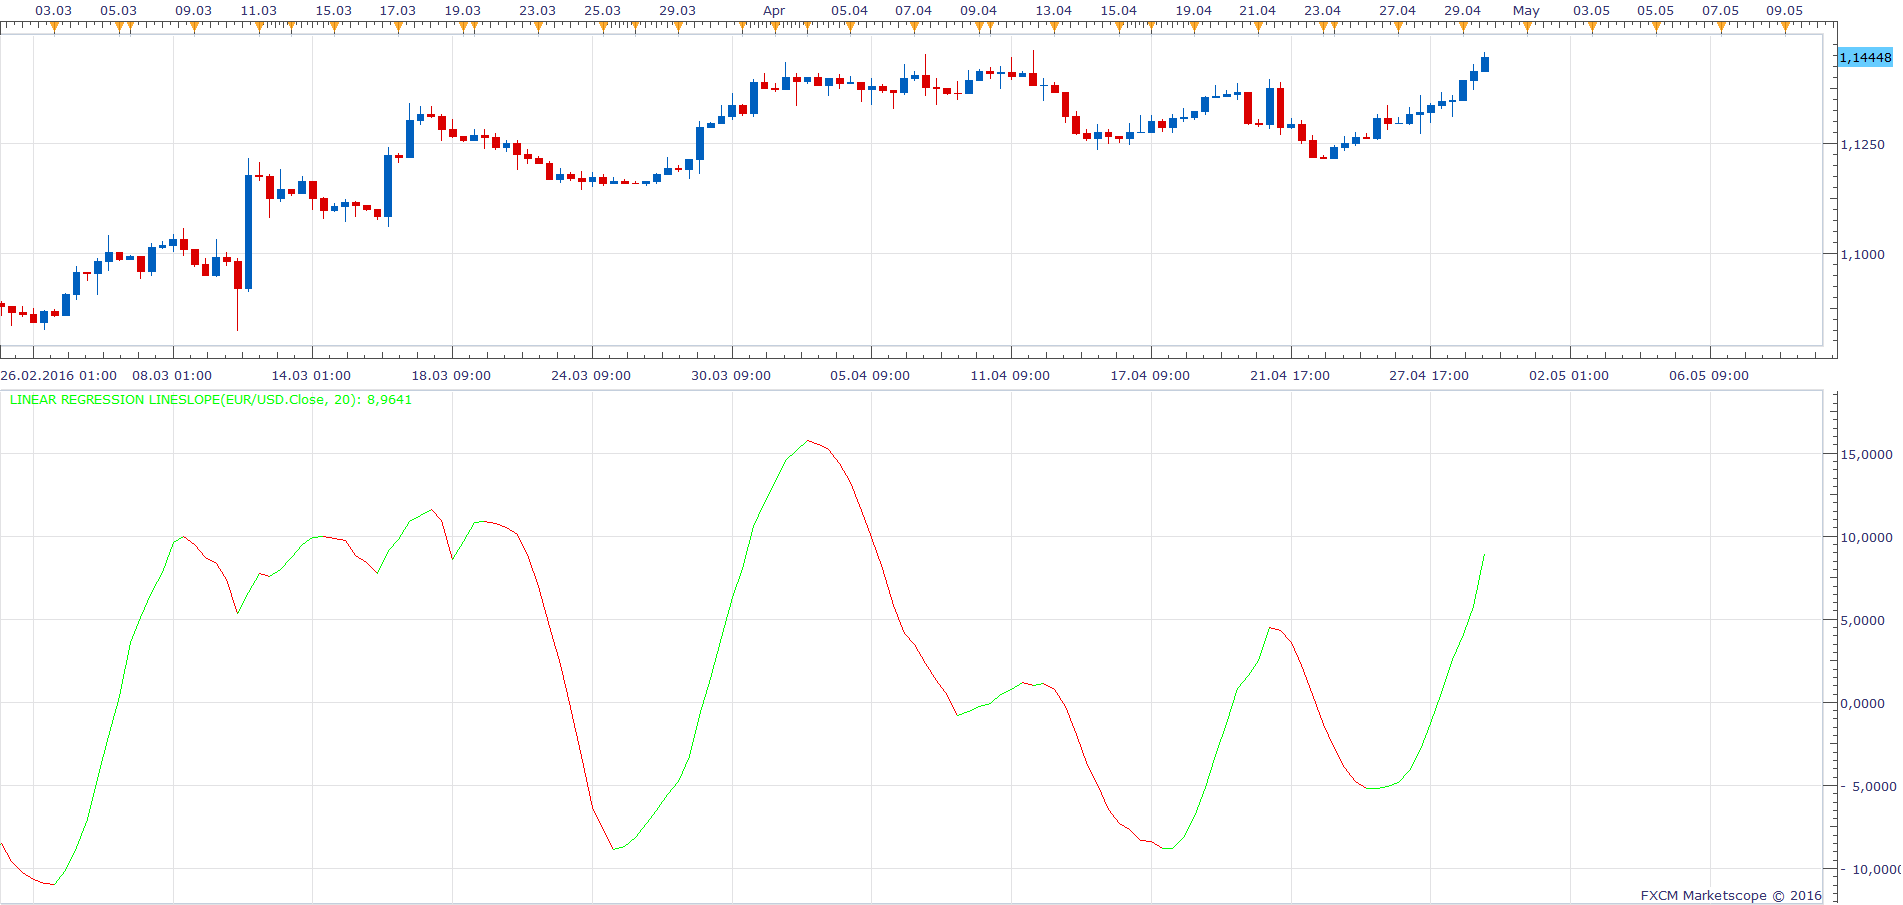Image resolution: width=1903 pixels, height=905 pixels.
Task: Select the orange marker below 19.04
Action: click(x=1194, y=27)
